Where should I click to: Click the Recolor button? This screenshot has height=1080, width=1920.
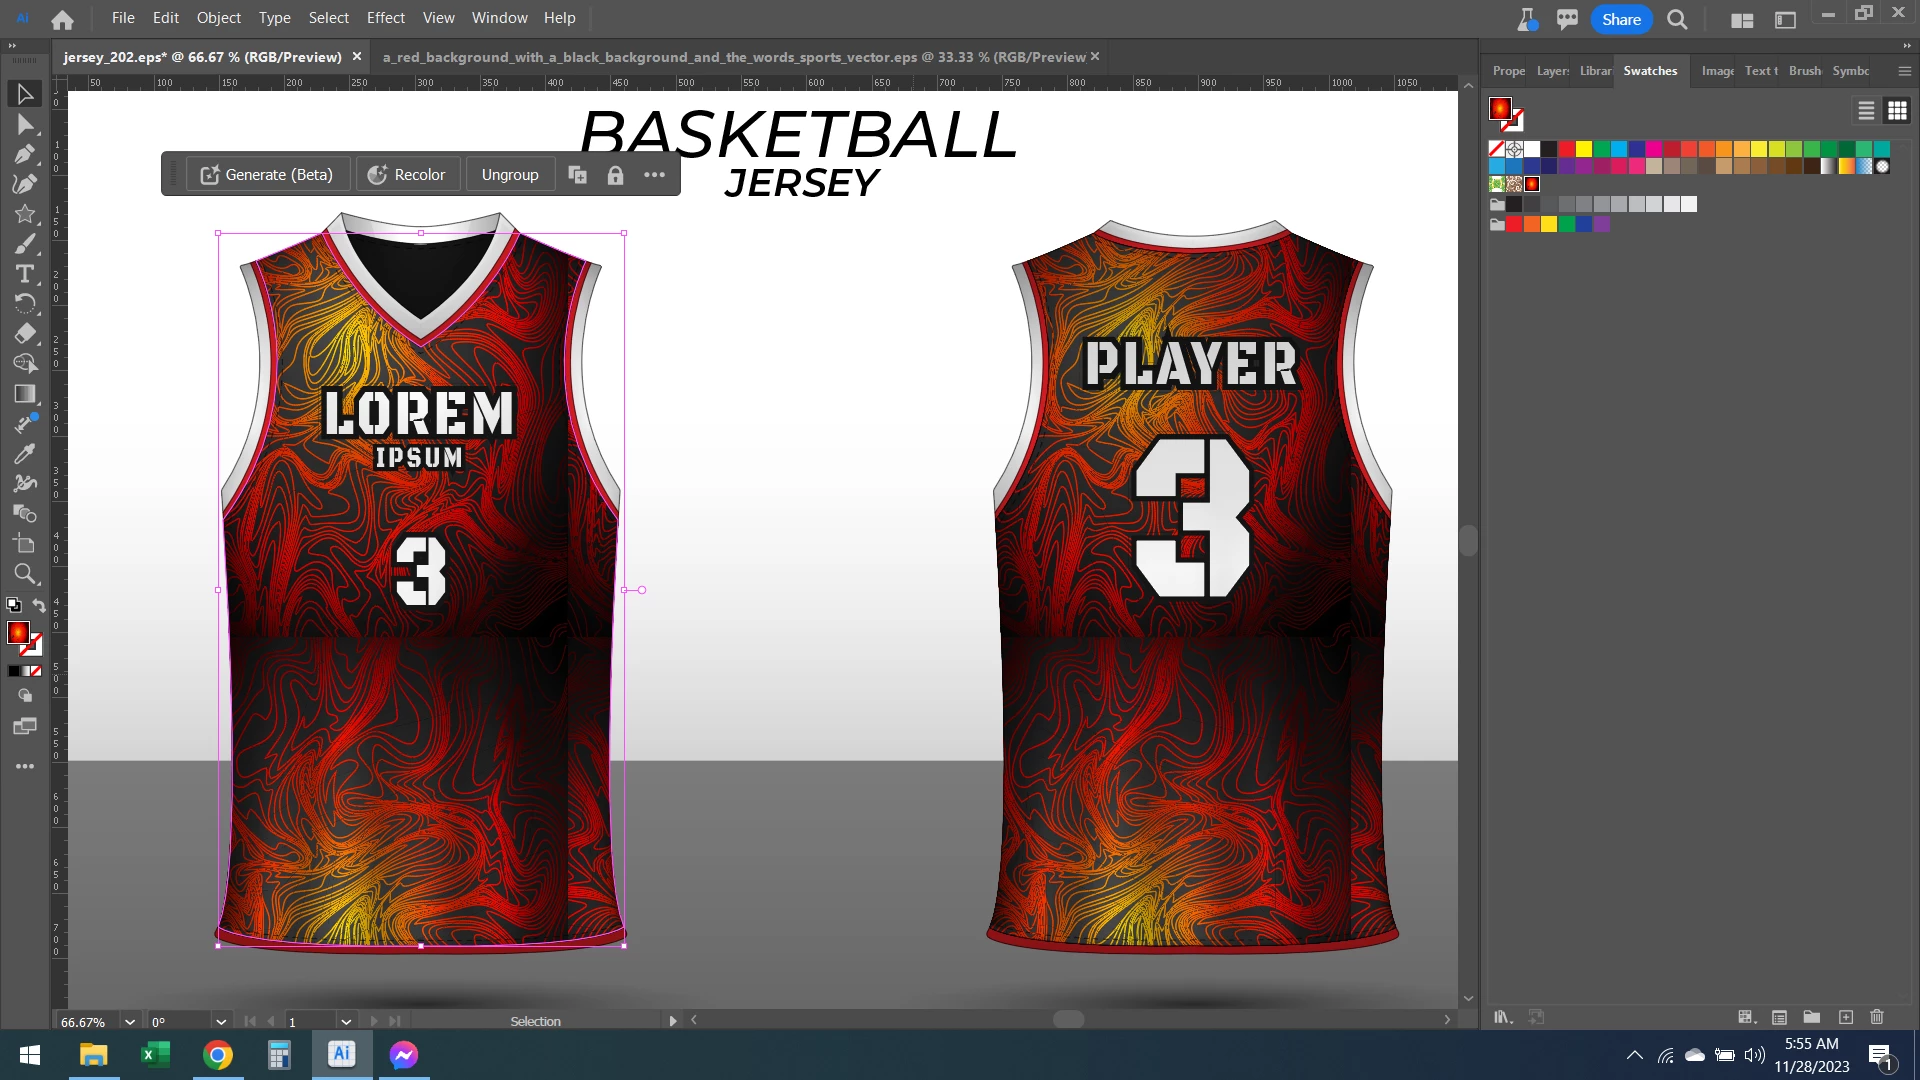[407, 175]
